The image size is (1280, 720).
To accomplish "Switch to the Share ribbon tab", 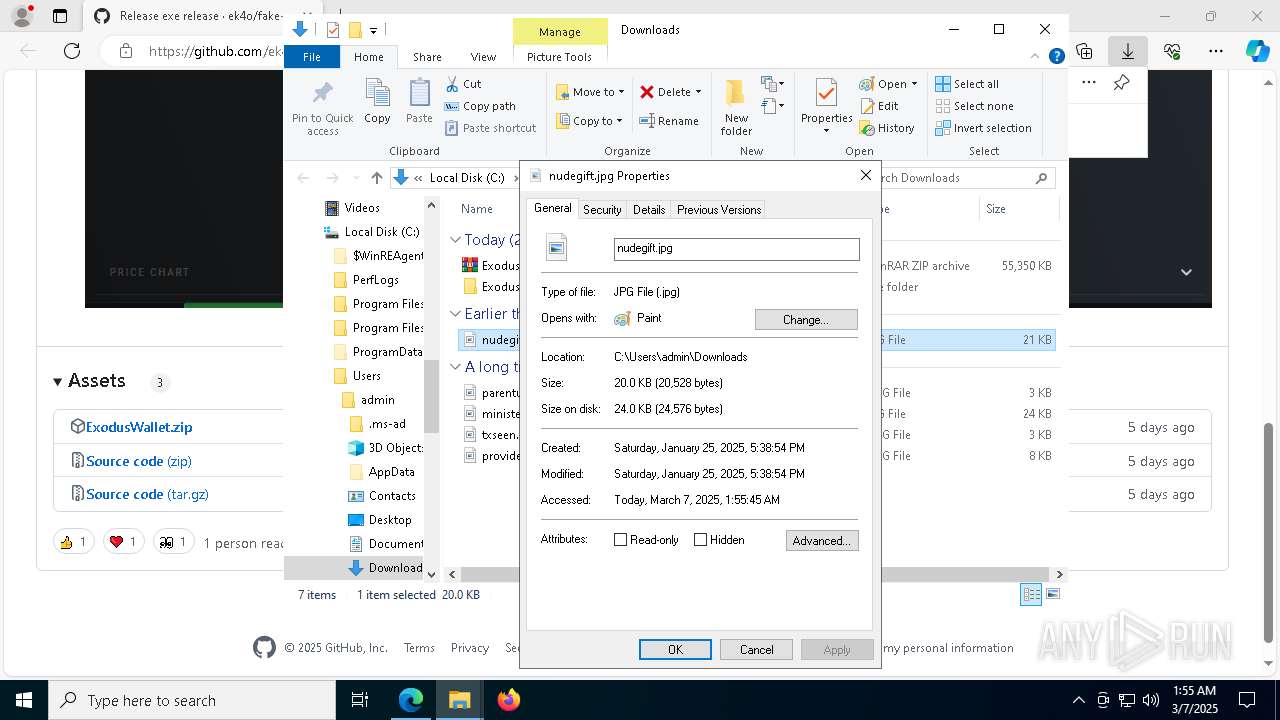I will pos(427,57).
